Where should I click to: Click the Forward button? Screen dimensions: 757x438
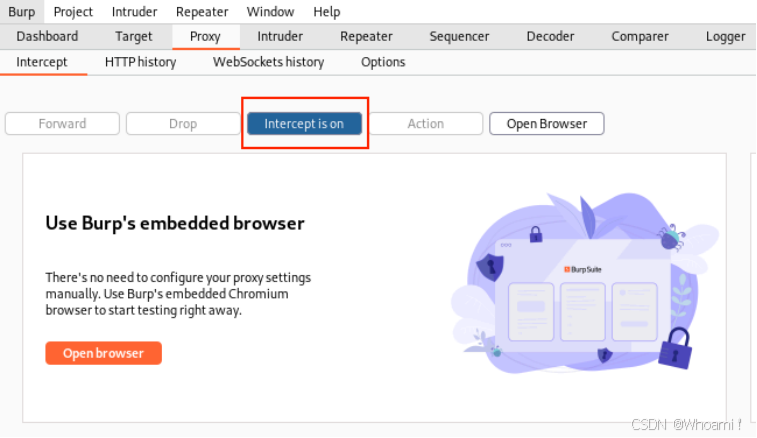(62, 124)
